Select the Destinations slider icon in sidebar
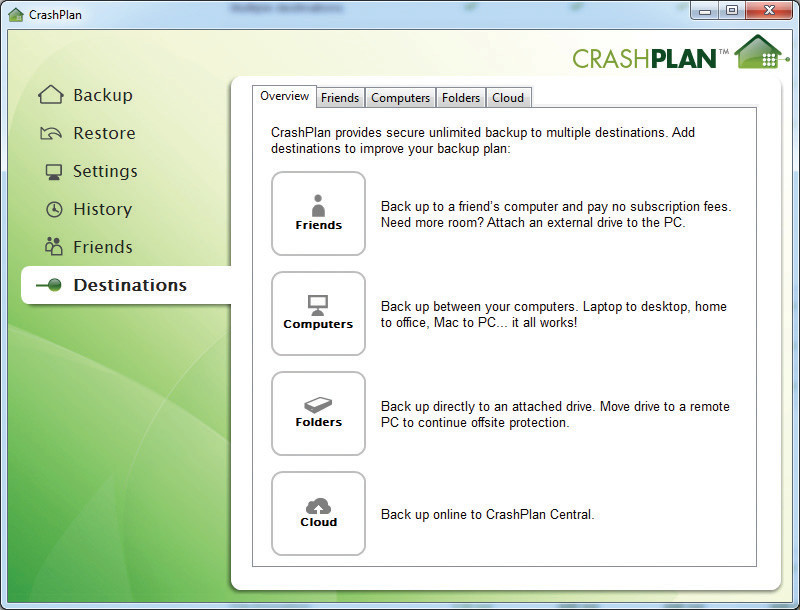The width and height of the screenshot is (800, 610). coord(49,285)
